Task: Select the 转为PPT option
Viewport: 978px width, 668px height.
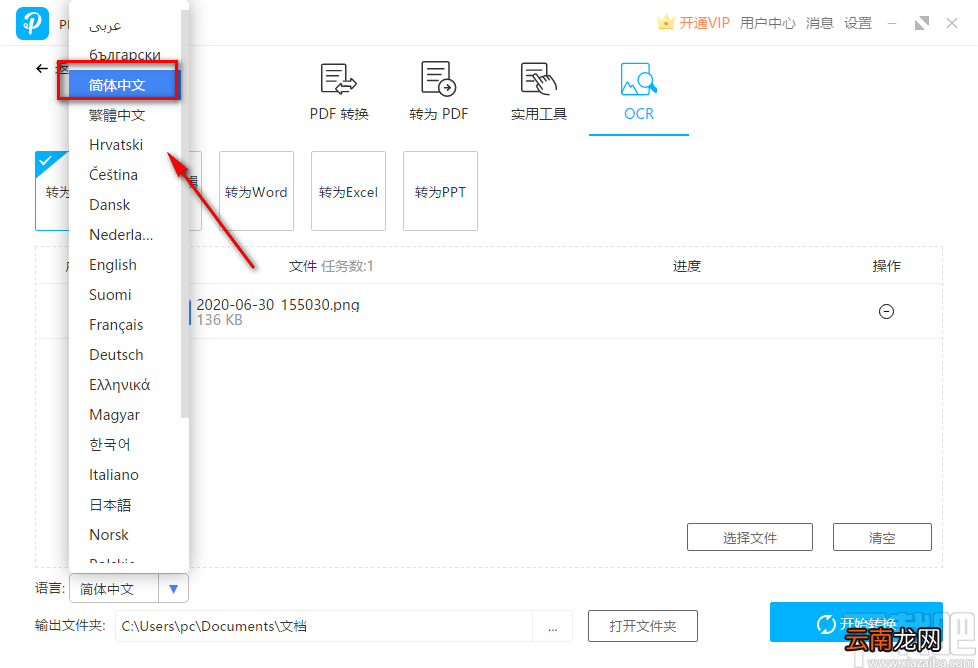Action: [440, 191]
